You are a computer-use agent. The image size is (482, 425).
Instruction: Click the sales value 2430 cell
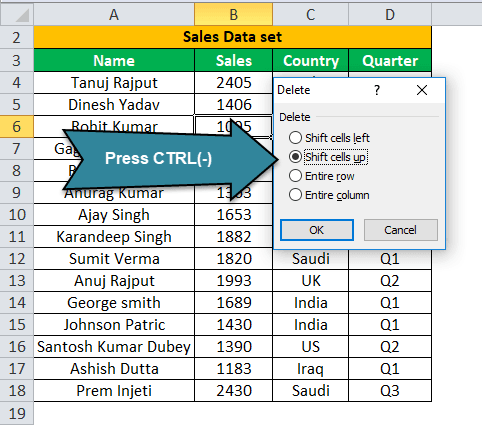point(234,391)
